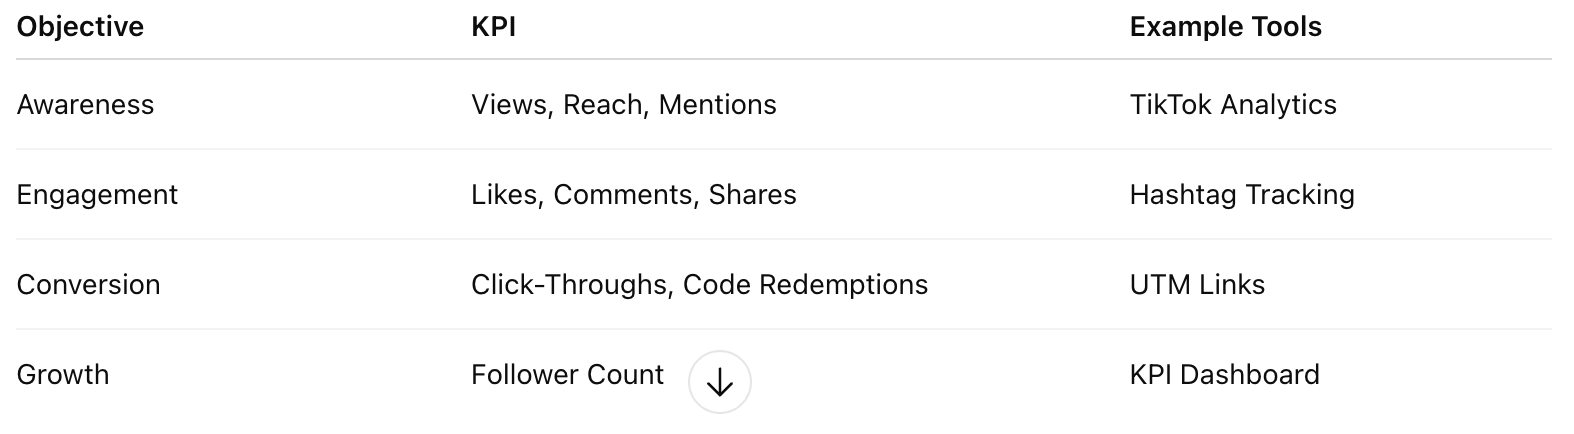Image resolution: width=1574 pixels, height=434 pixels.
Task: Click the word Likes in the Engagement row
Action: 506,195
